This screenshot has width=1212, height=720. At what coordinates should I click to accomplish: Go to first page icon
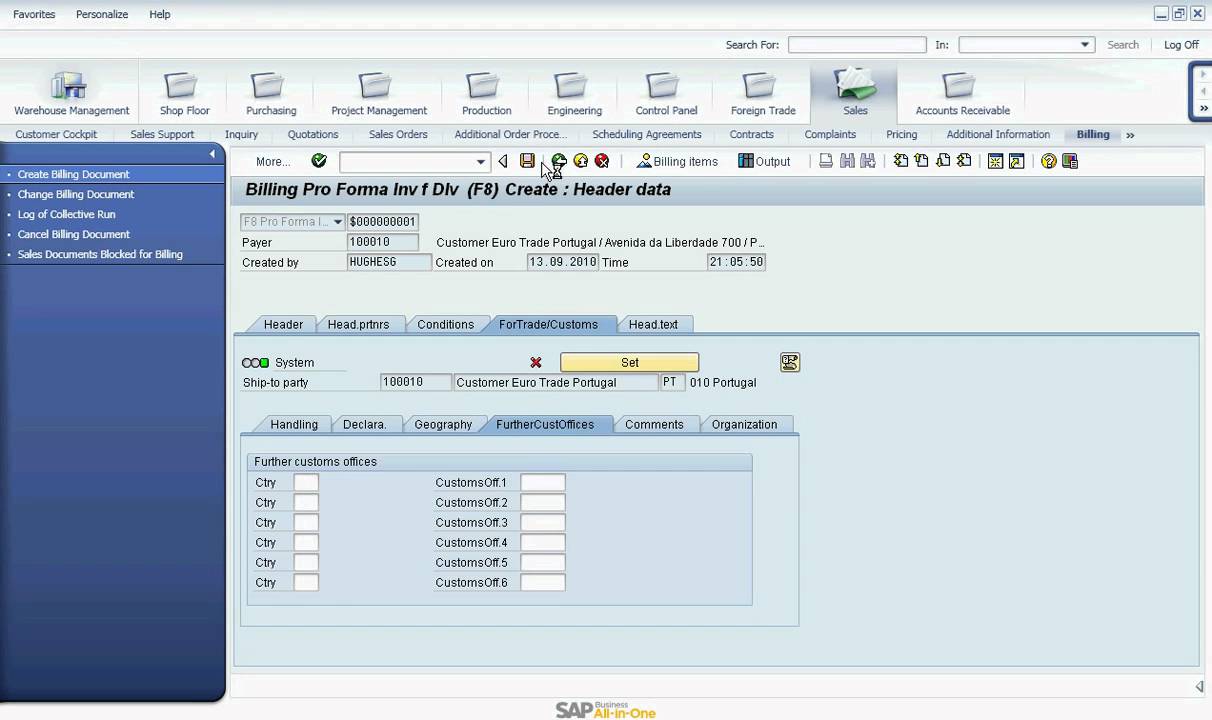point(901,161)
